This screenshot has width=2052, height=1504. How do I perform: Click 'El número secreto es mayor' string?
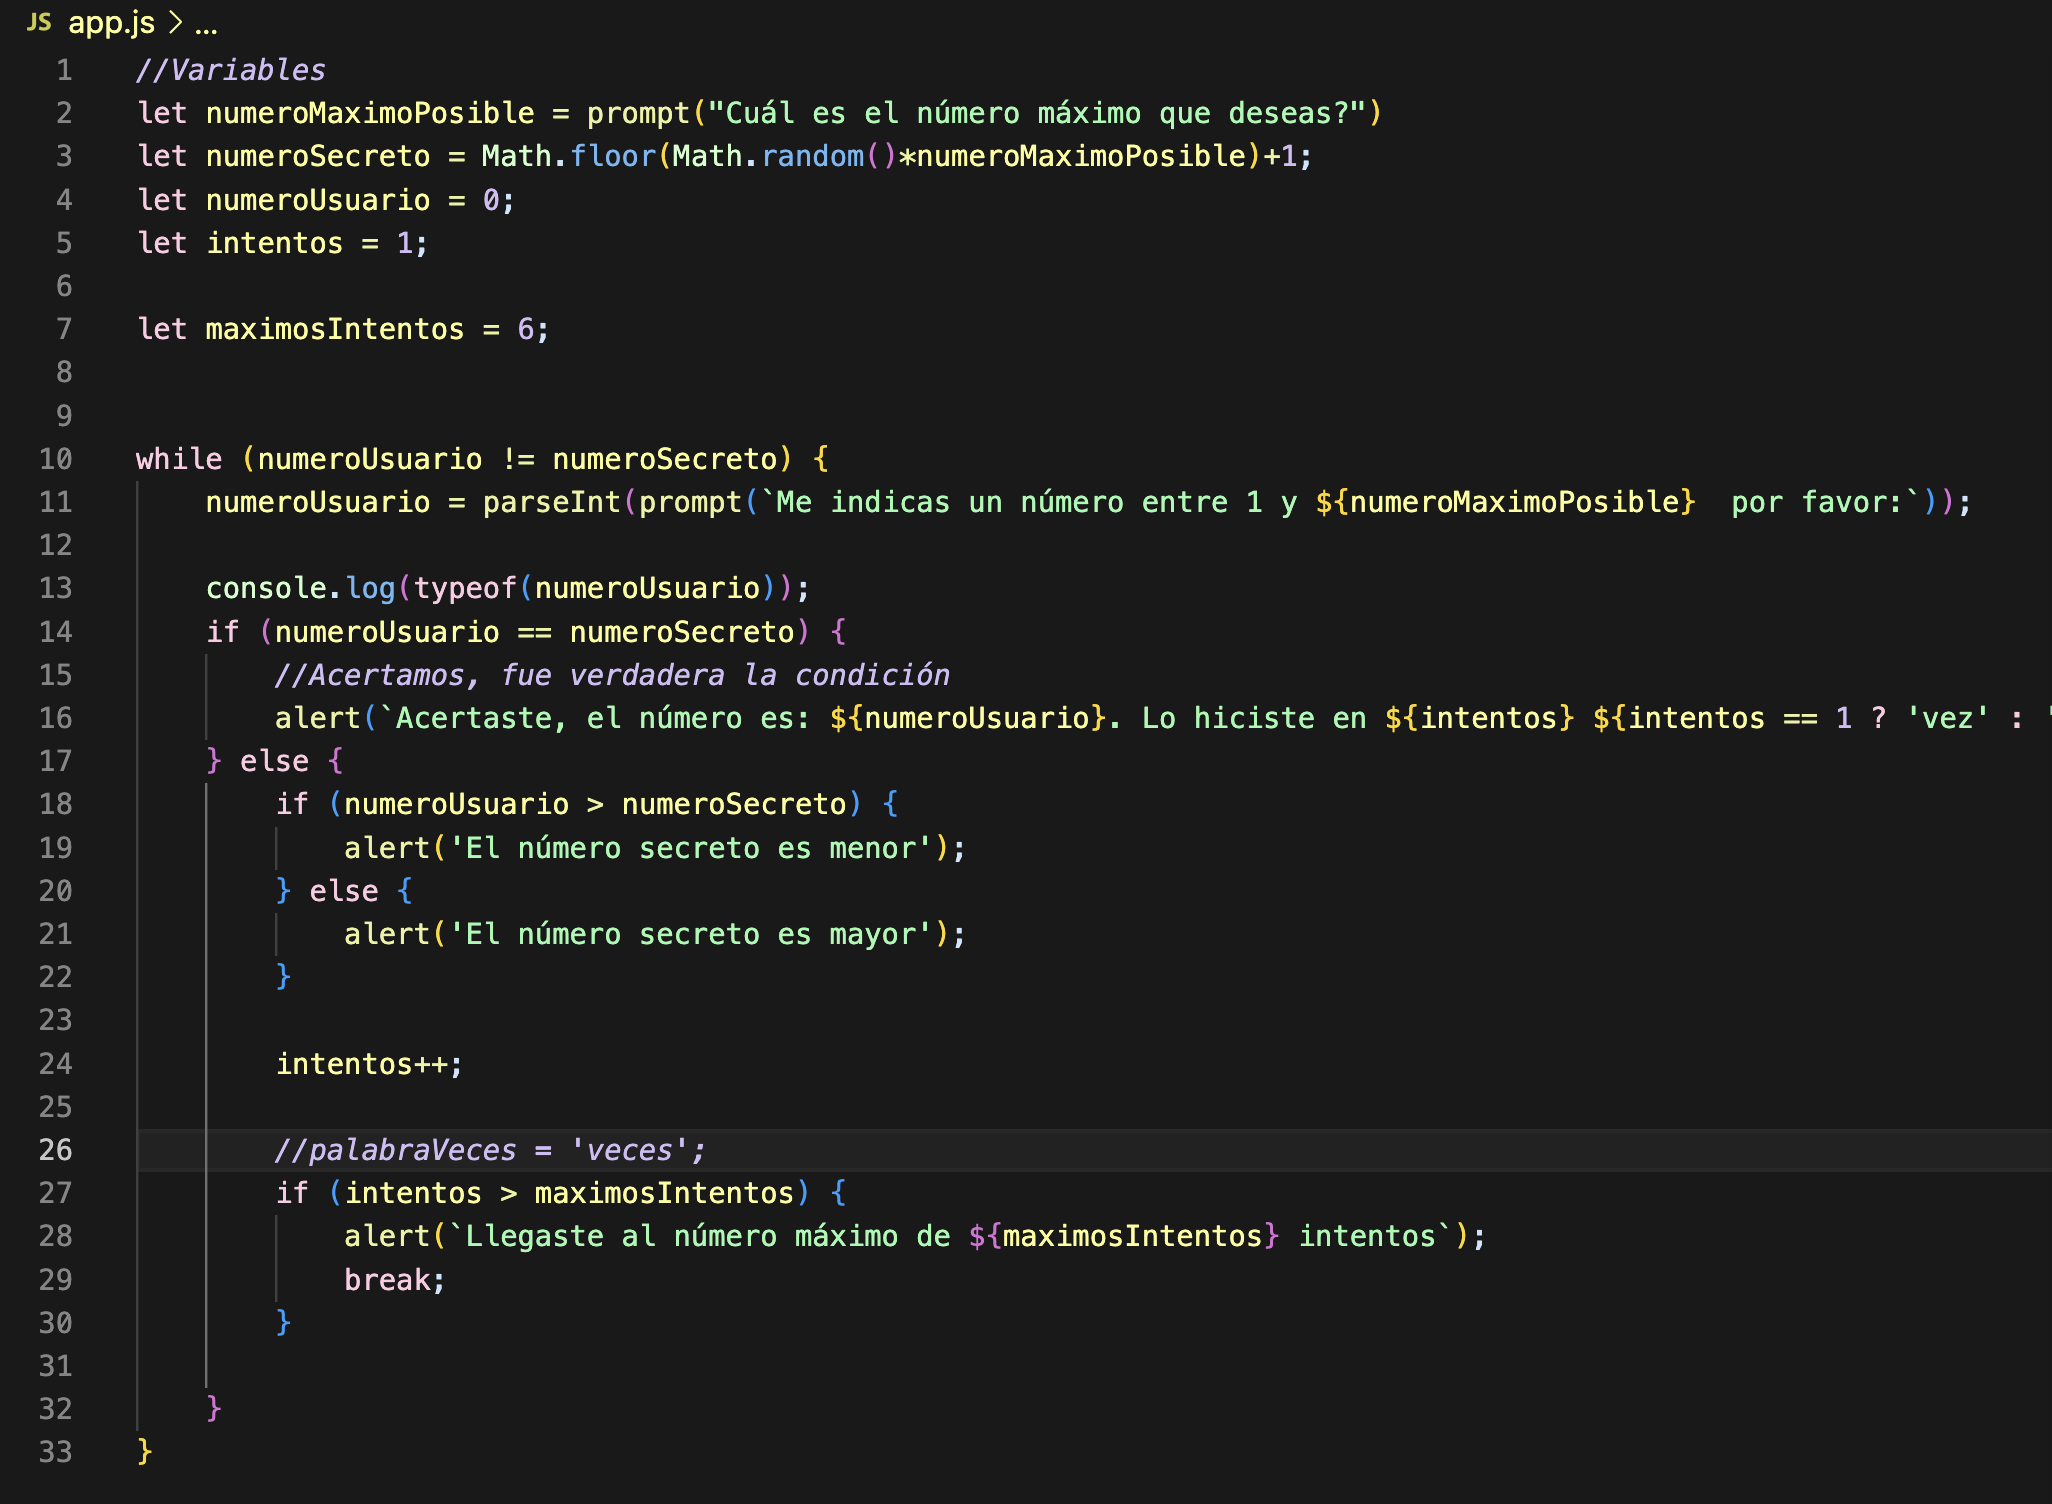point(690,934)
